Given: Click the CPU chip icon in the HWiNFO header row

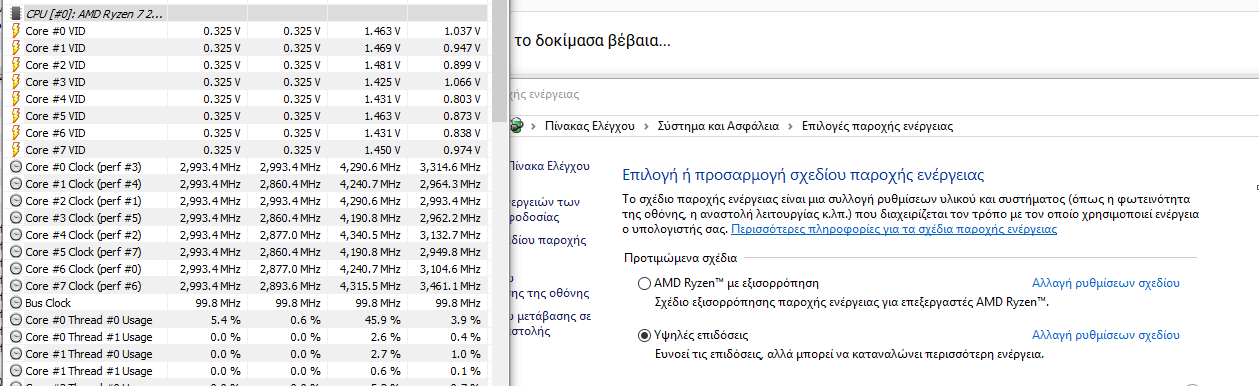Looking at the screenshot, I should pos(16,14).
